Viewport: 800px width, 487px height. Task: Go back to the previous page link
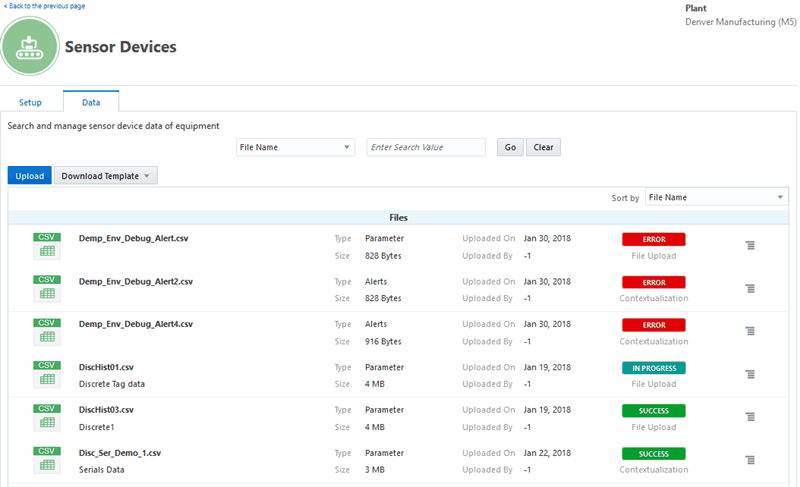click(44, 6)
